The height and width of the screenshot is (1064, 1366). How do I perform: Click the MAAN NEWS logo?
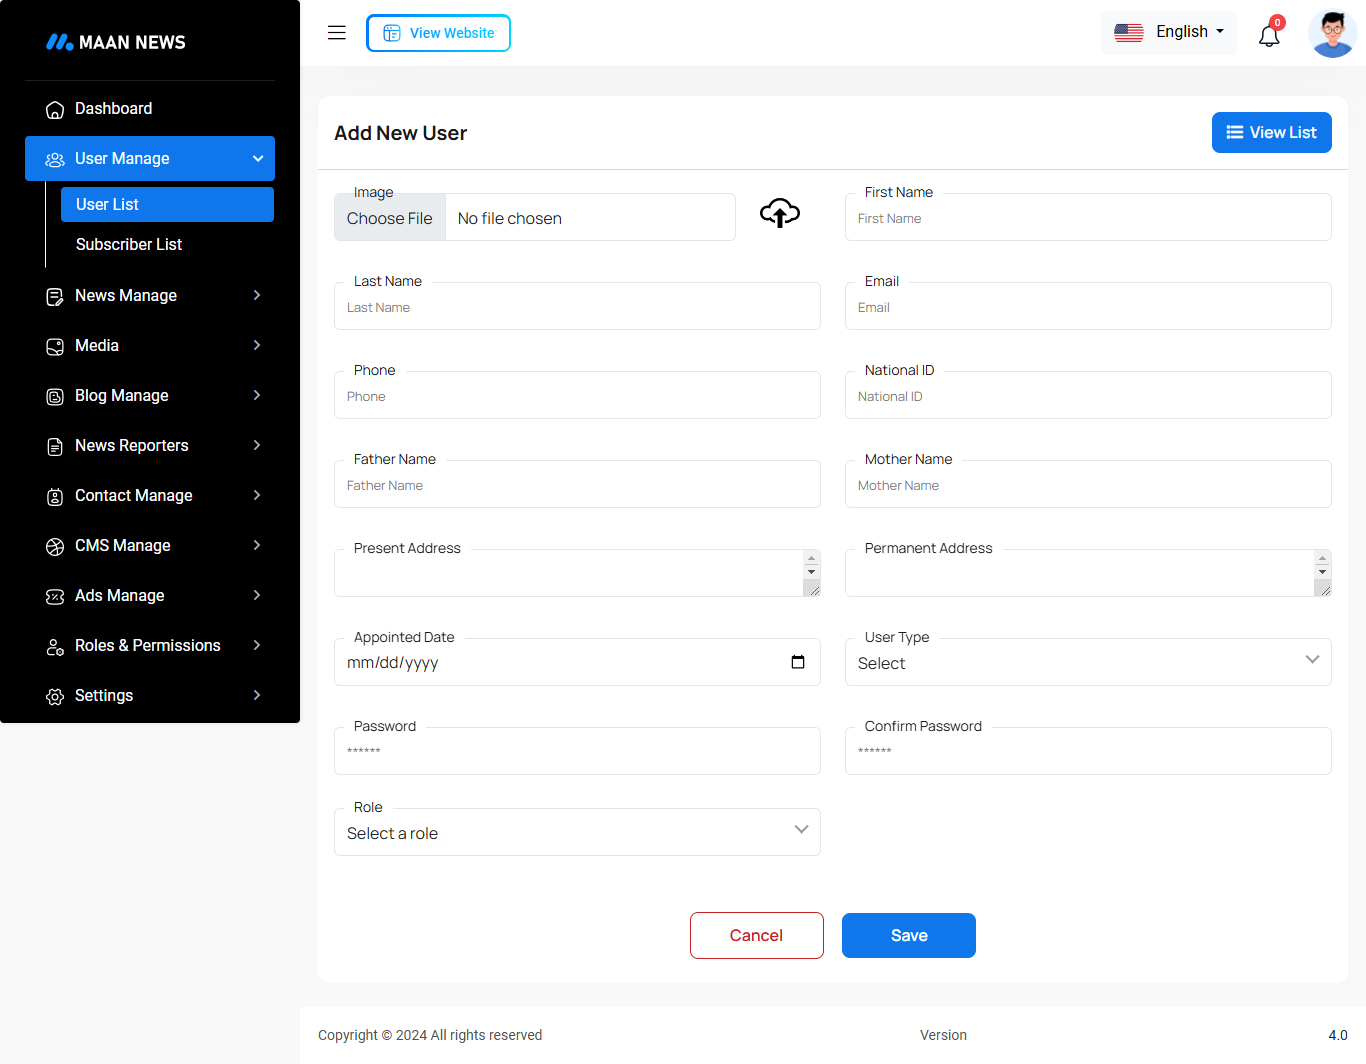click(116, 42)
